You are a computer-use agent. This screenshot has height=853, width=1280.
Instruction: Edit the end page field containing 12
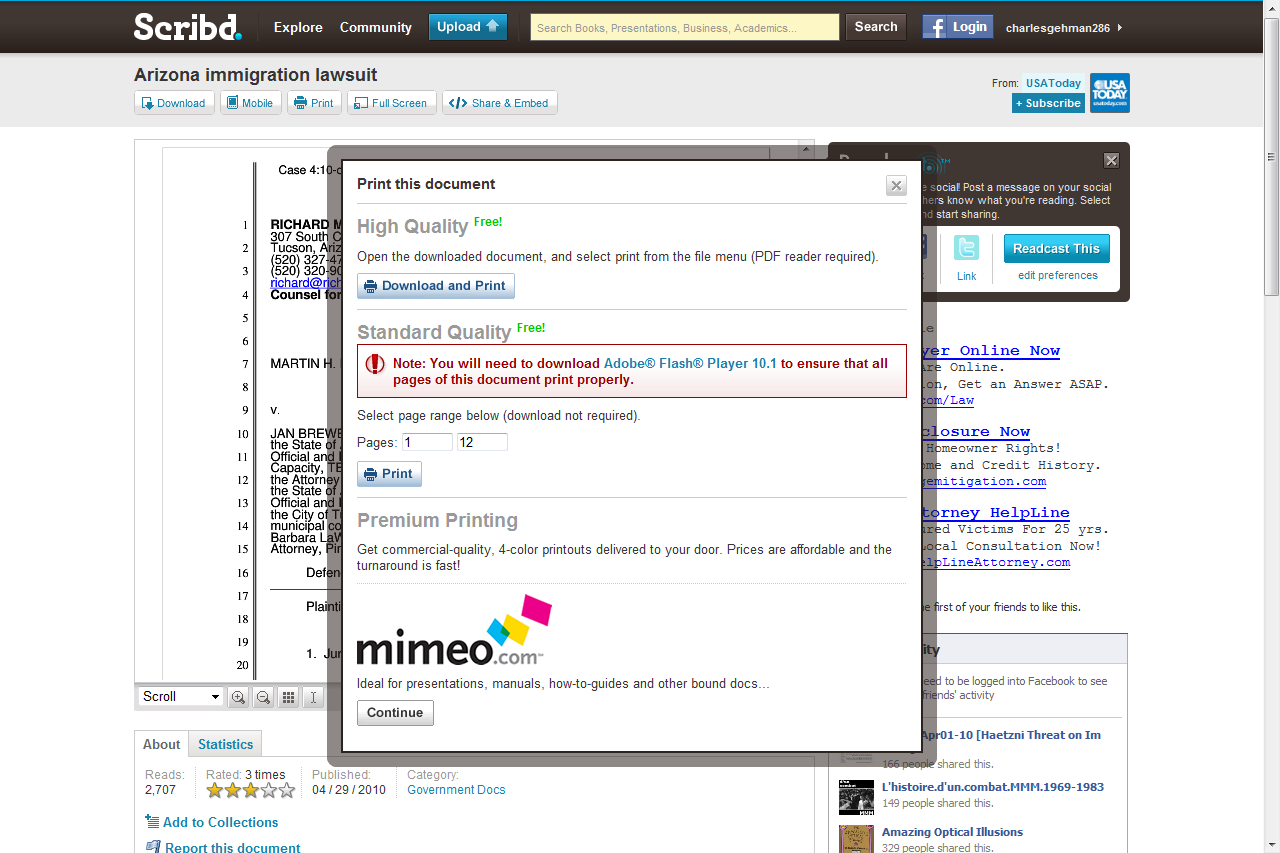pos(482,442)
